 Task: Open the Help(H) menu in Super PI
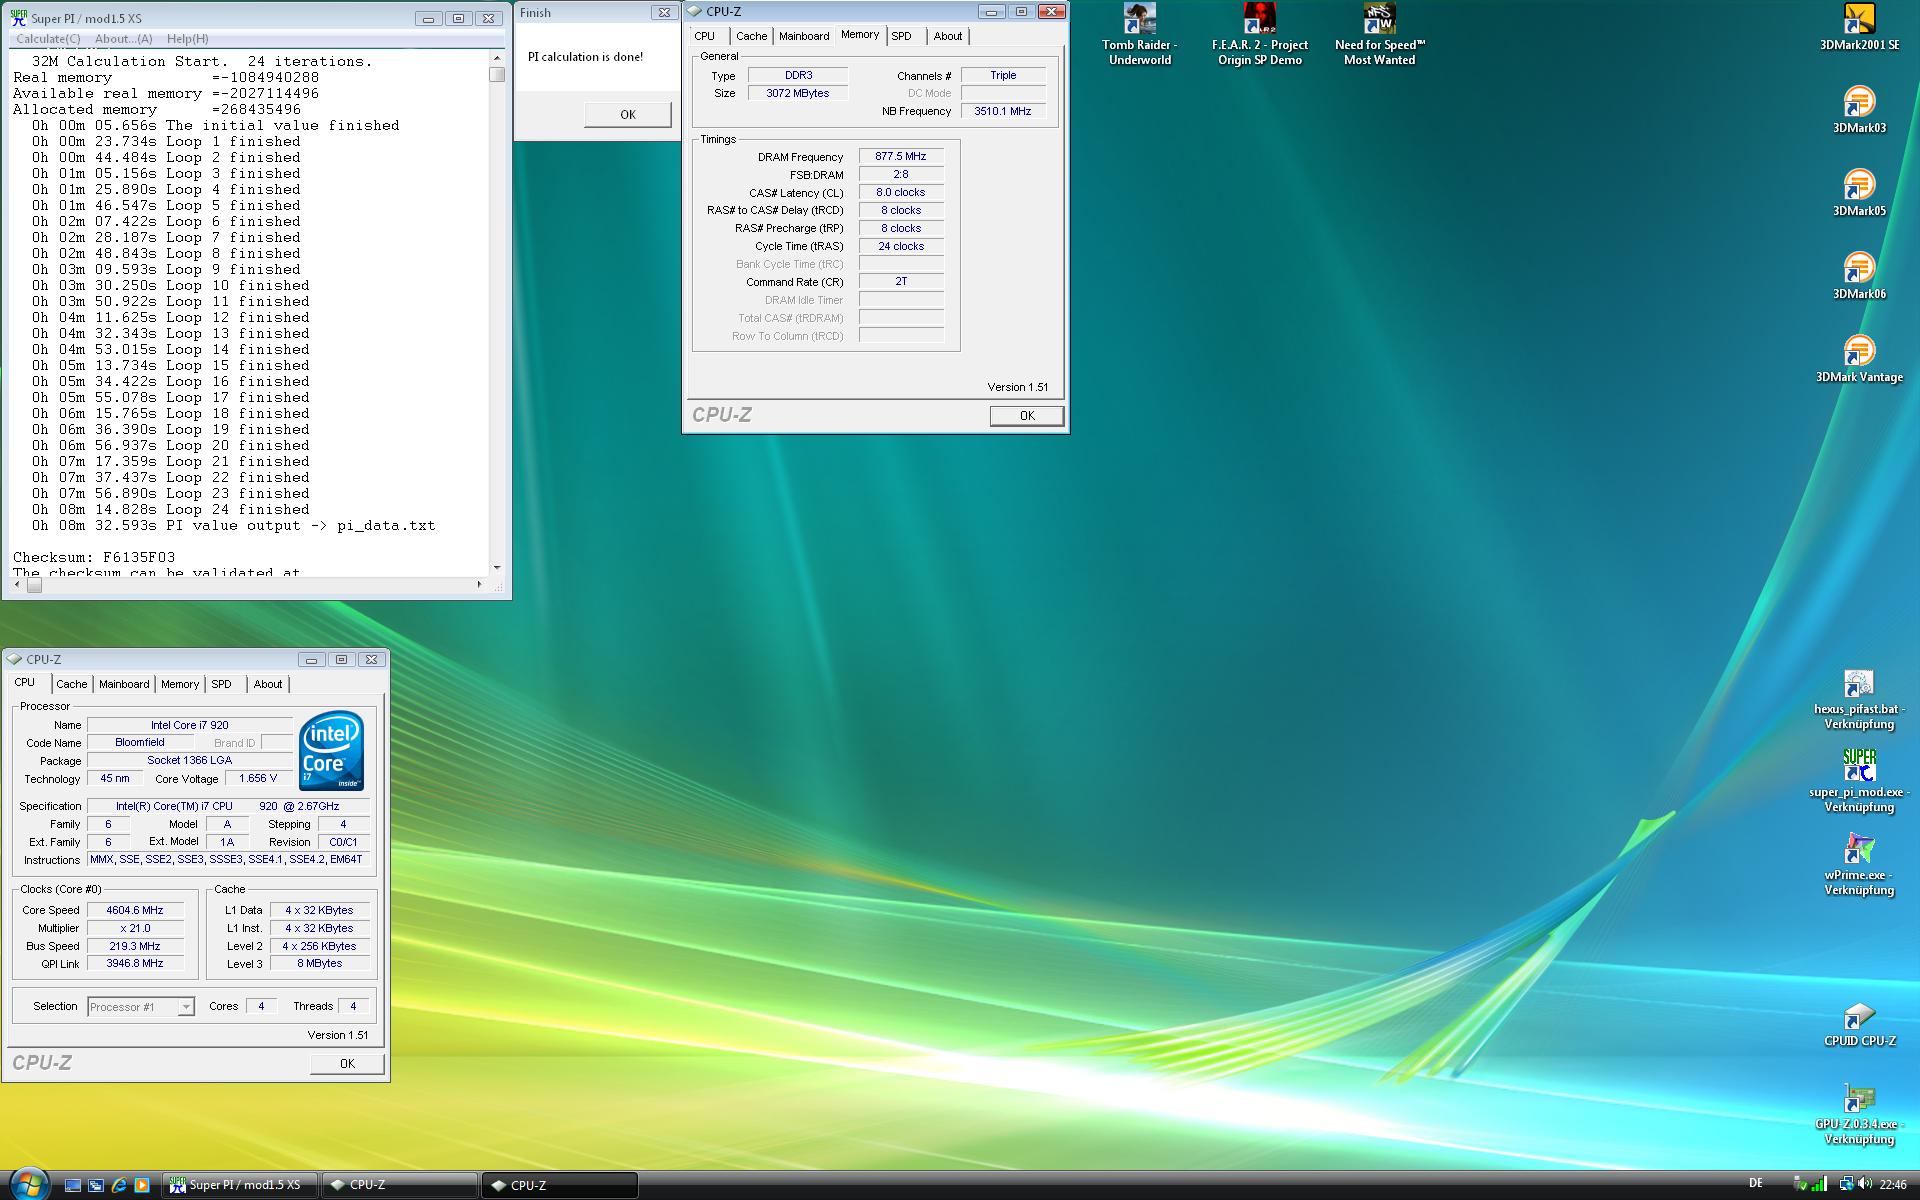[x=188, y=39]
